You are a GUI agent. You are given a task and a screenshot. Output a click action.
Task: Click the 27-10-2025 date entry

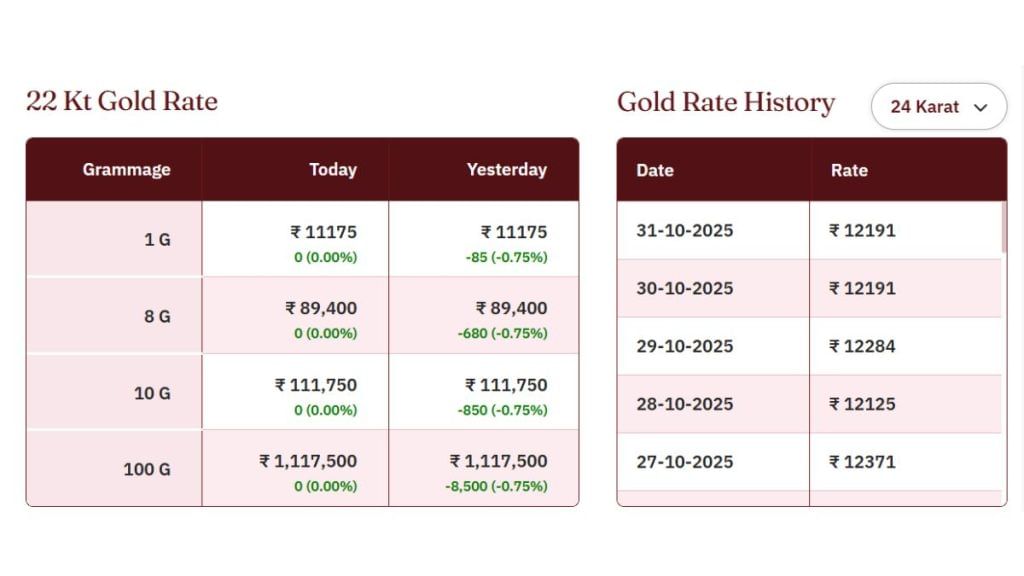pyautogui.click(x=685, y=462)
